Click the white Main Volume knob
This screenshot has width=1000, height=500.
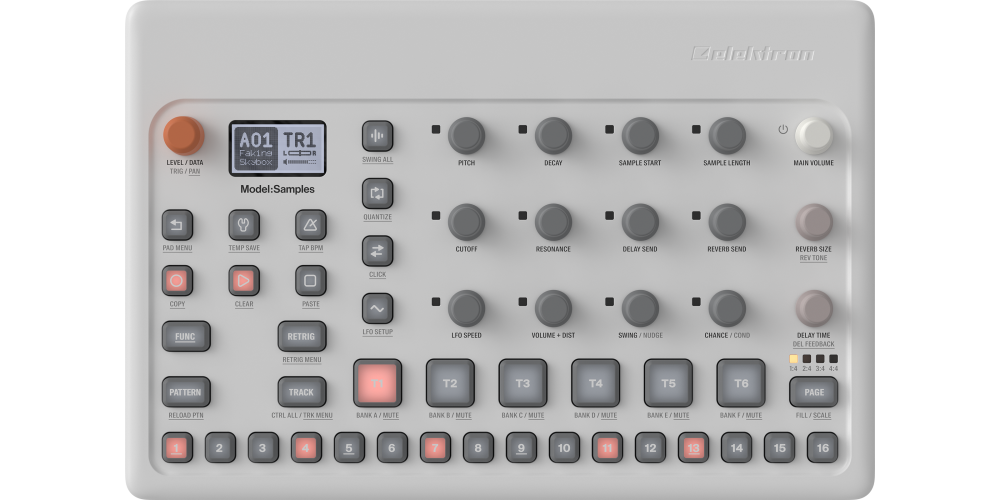(x=814, y=136)
